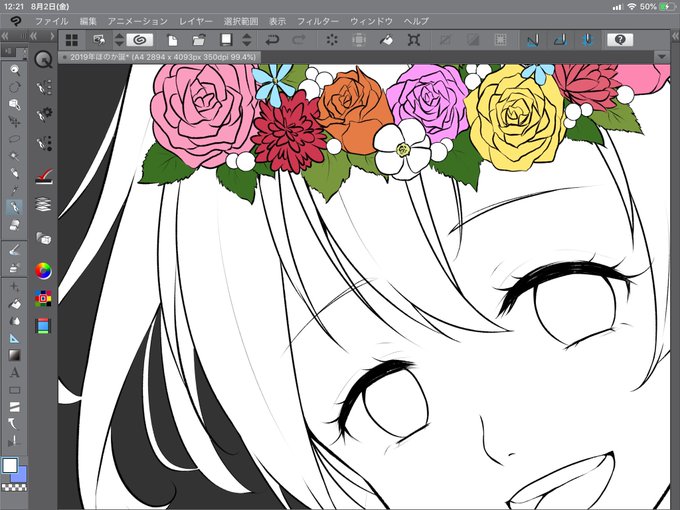Open the ヘルプ menu

tap(416, 21)
